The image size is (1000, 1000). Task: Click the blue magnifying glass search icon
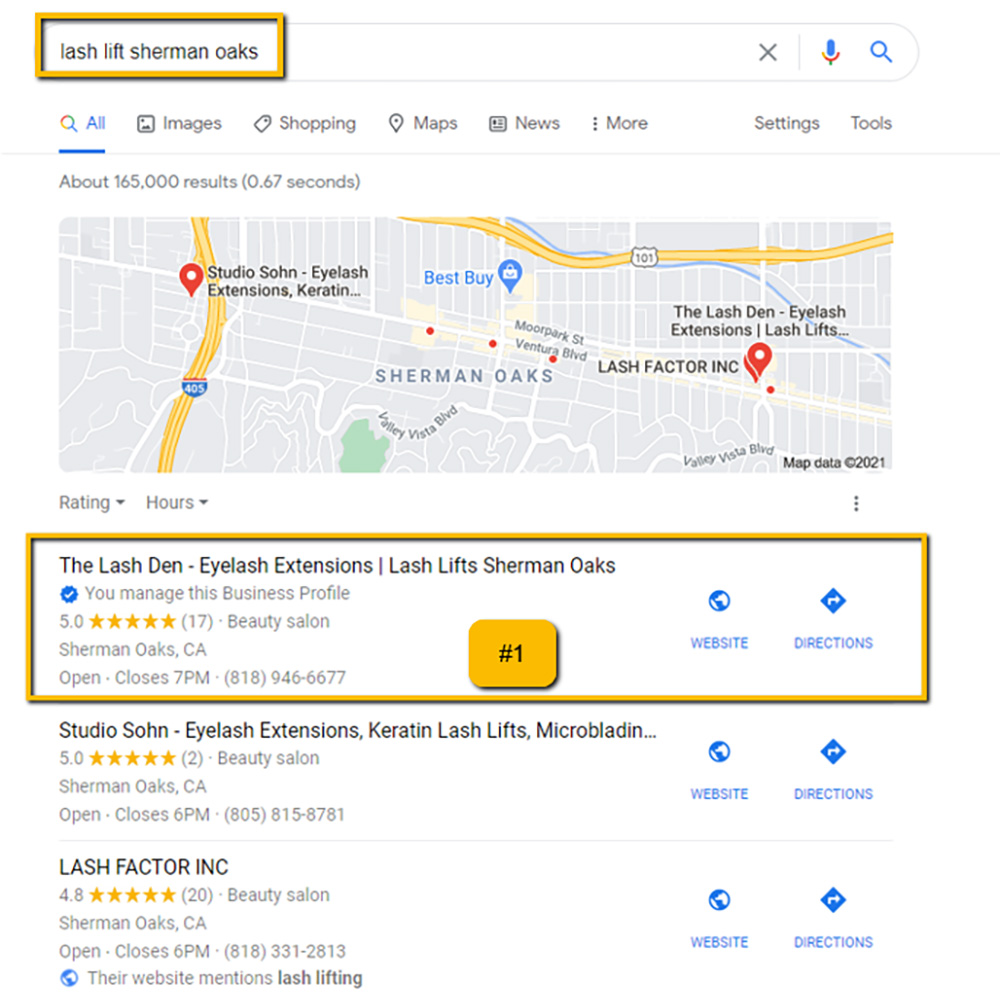click(x=881, y=52)
